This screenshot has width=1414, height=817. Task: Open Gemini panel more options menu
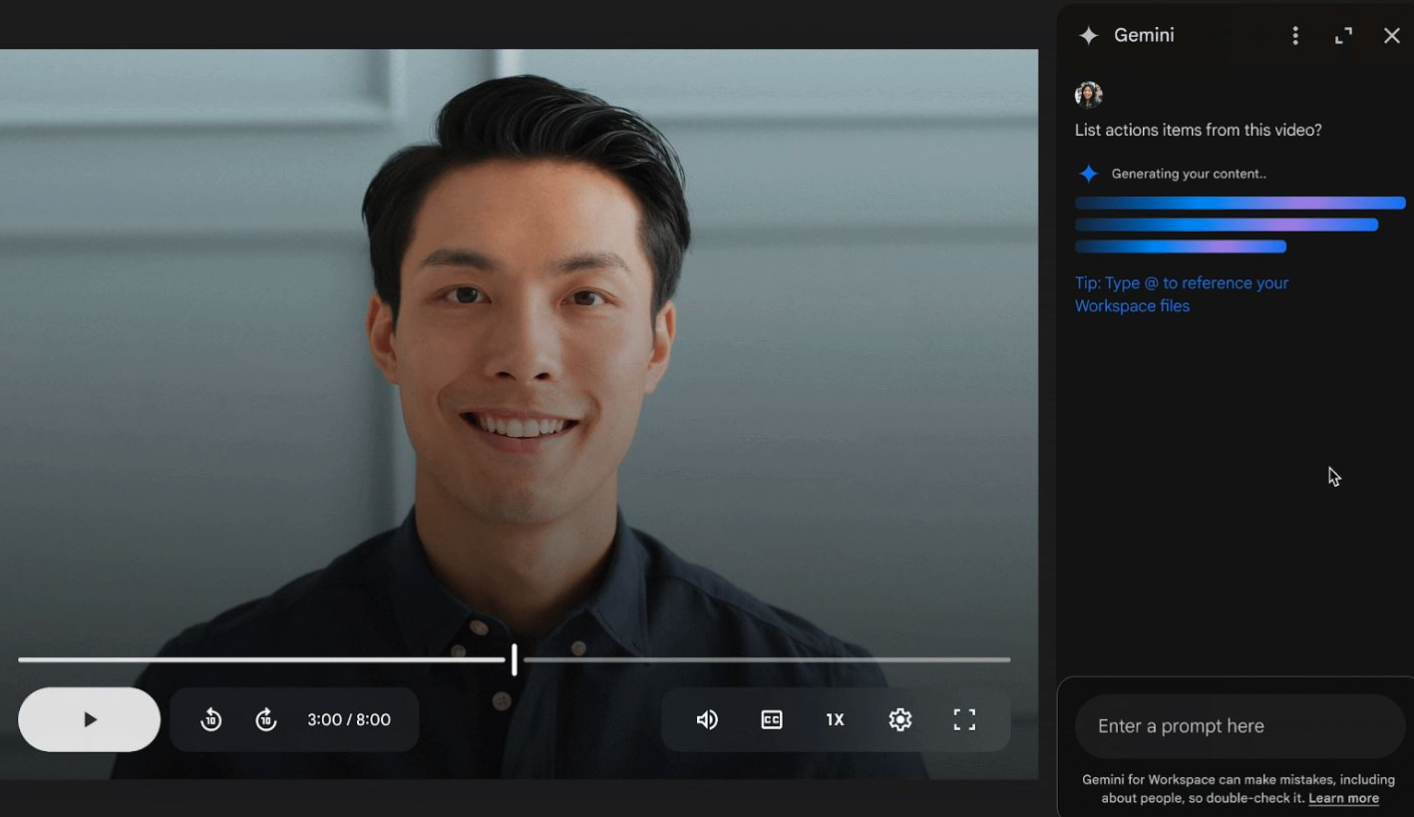coord(1295,36)
